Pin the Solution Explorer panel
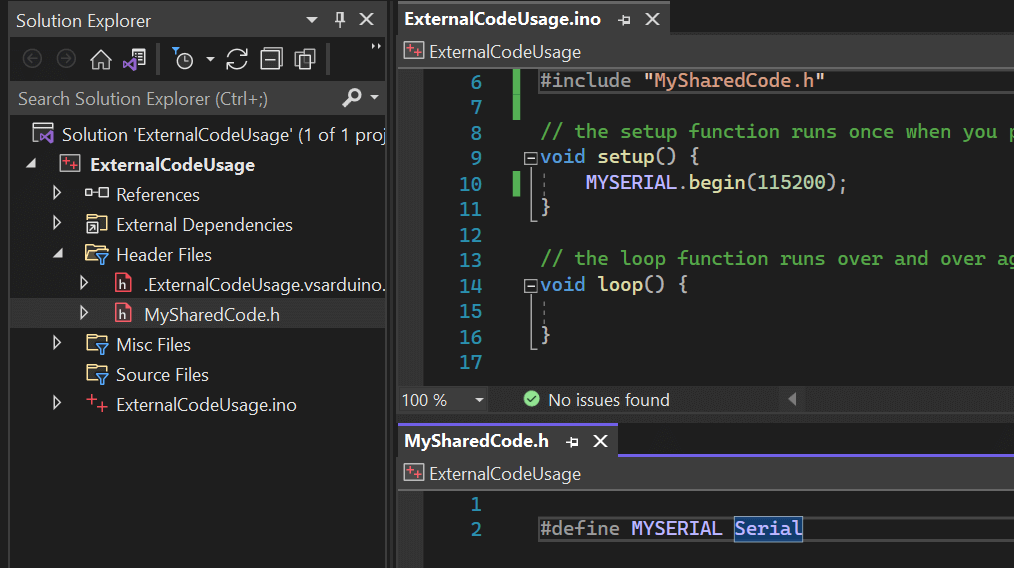This screenshot has width=1014, height=568. [x=340, y=19]
